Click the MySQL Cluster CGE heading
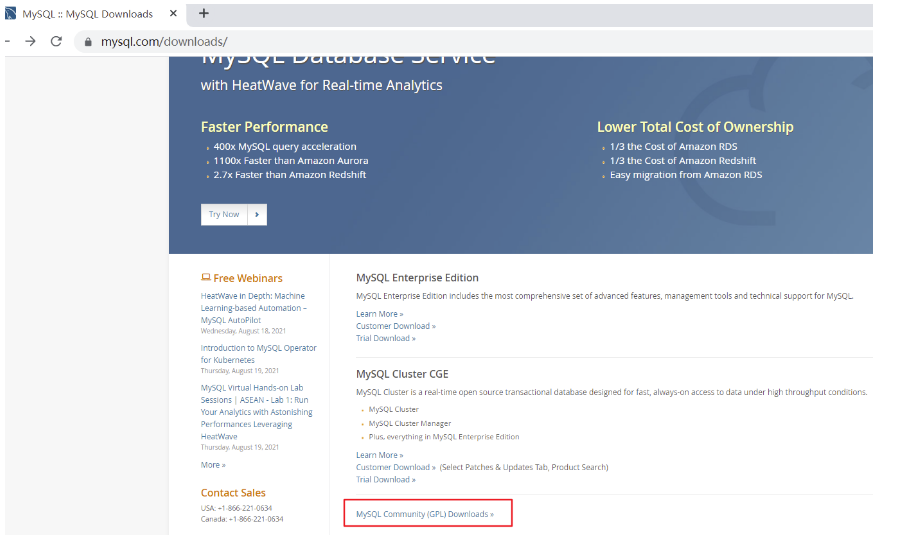Screen dimensions: 901x547 [x=402, y=374]
